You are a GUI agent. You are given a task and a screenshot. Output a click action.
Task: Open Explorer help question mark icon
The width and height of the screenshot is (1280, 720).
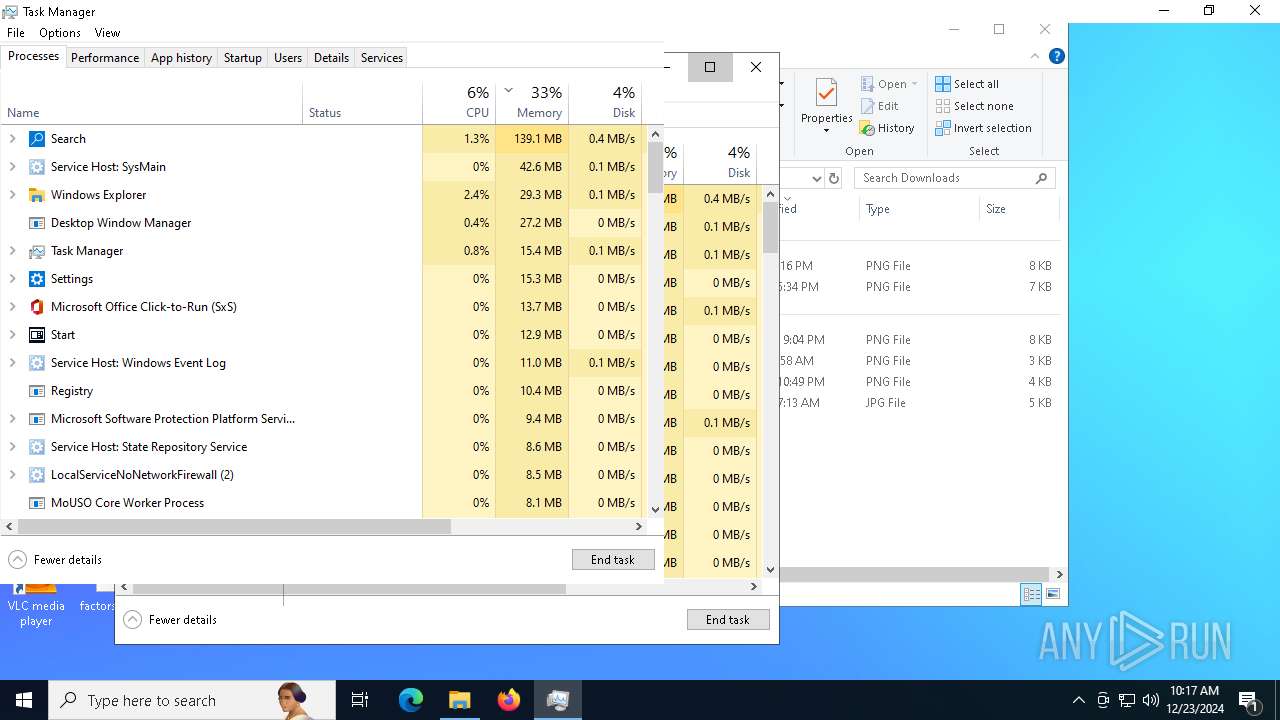(1057, 57)
